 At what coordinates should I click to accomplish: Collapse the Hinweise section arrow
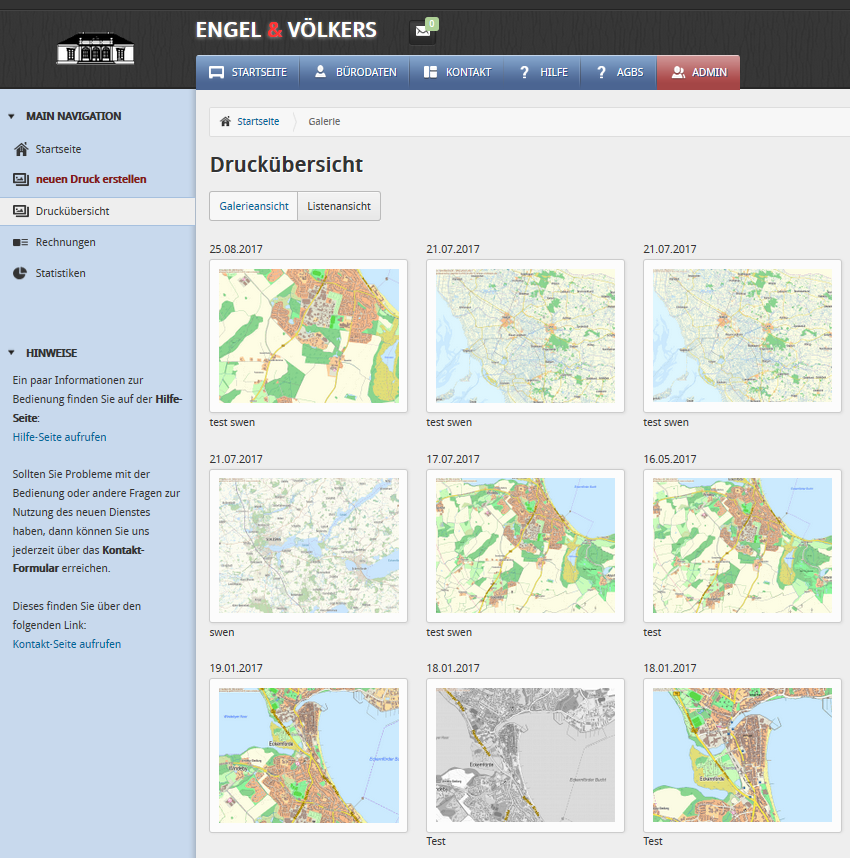11,353
